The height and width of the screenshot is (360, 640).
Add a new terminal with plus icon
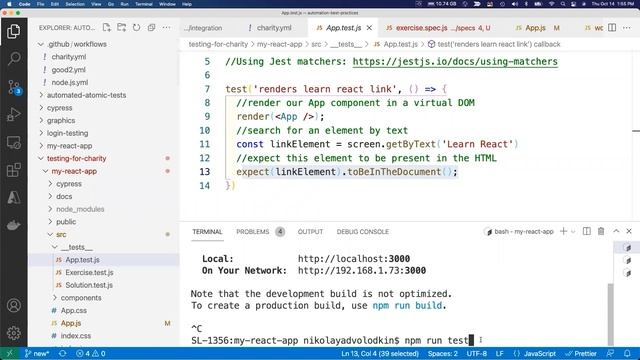pos(564,231)
